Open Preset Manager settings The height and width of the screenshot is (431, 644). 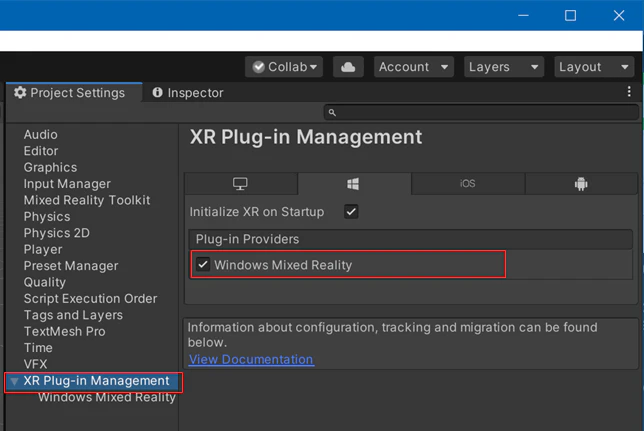click(x=71, y=266)
